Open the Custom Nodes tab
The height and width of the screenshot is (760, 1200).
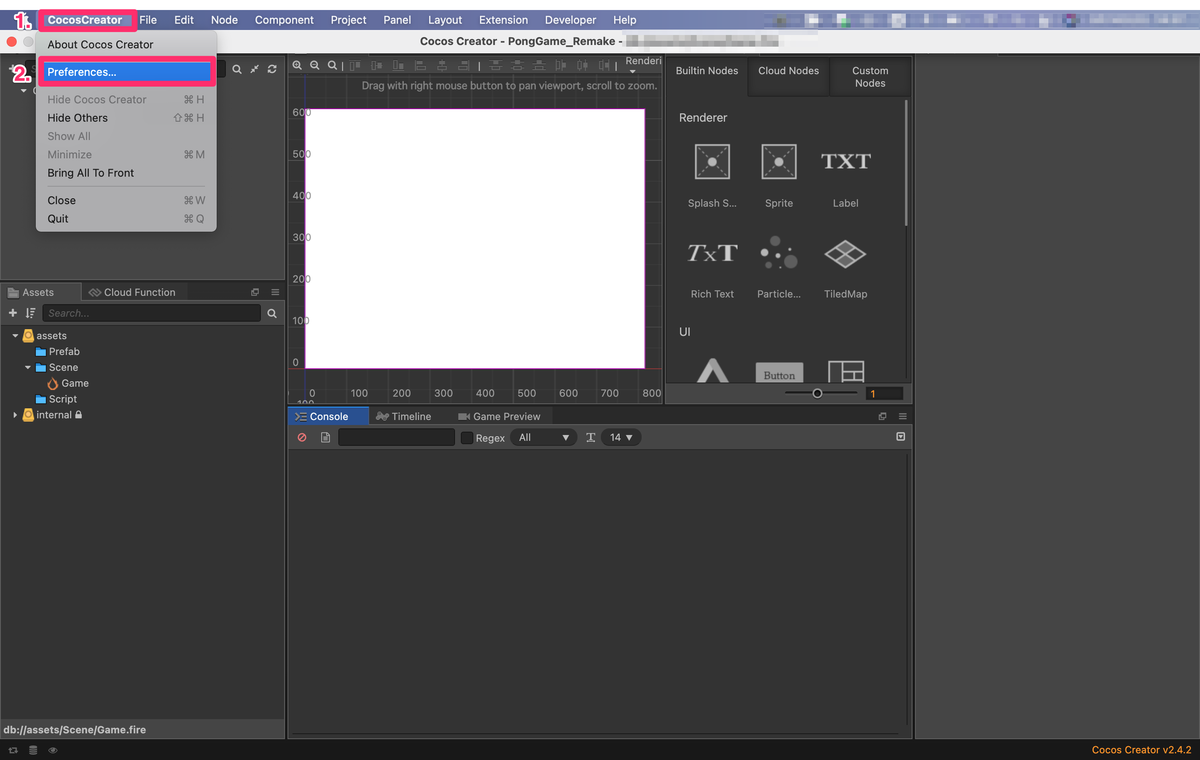pyautogui.click(x=870, y=77)
